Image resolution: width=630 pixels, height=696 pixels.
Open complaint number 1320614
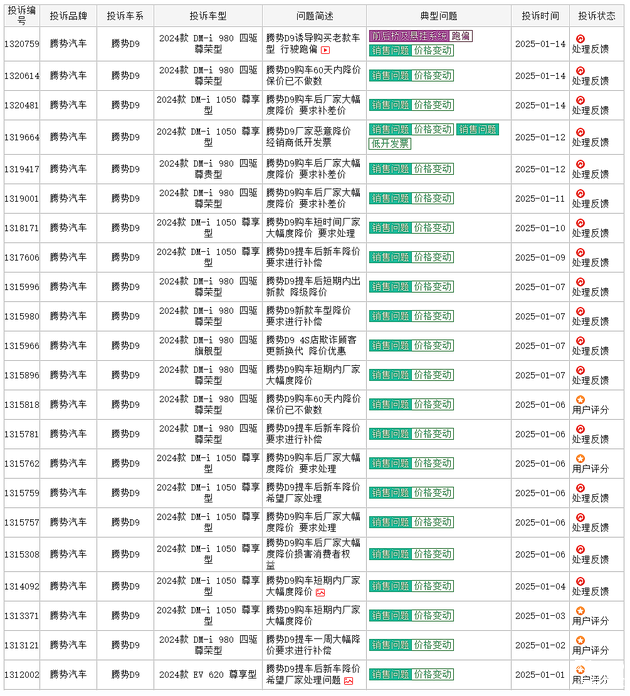tap(22, 76)
